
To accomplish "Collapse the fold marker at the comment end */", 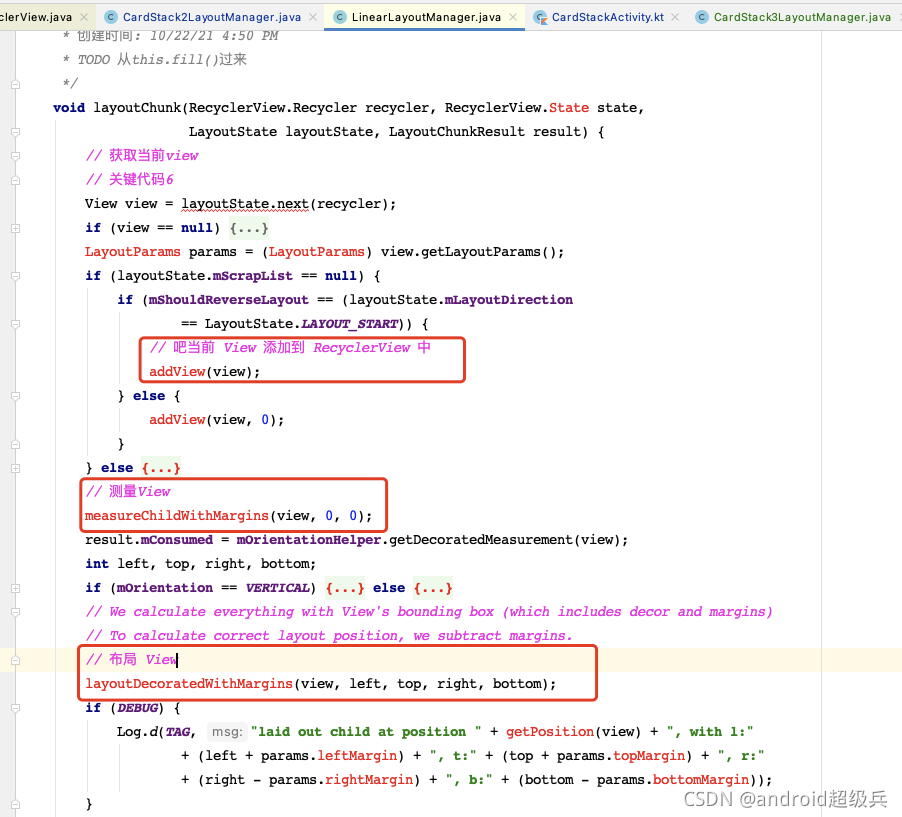I will [x=16, y=85].
